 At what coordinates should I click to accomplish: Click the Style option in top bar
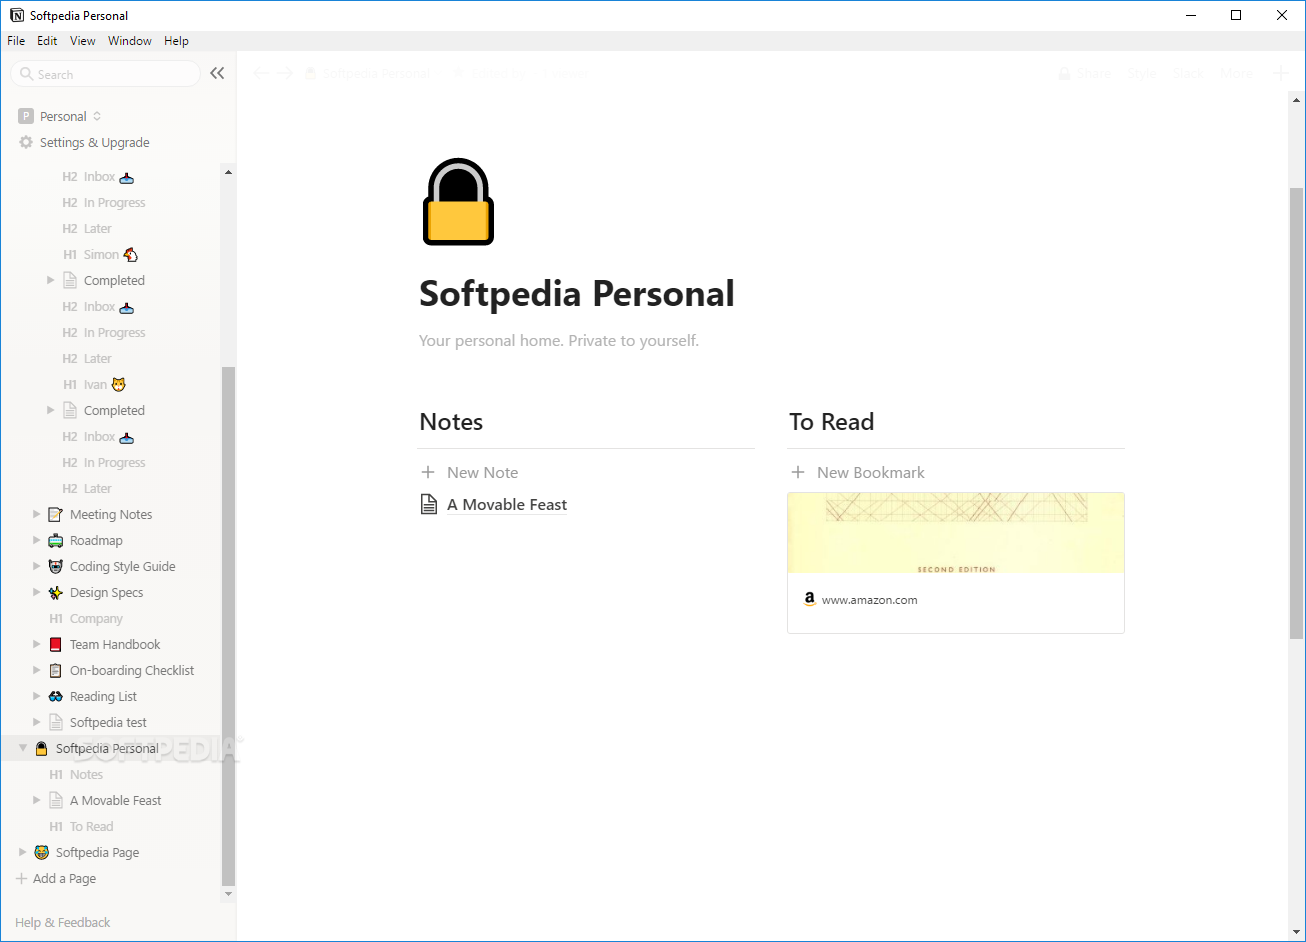click(x=1141, y=73)
